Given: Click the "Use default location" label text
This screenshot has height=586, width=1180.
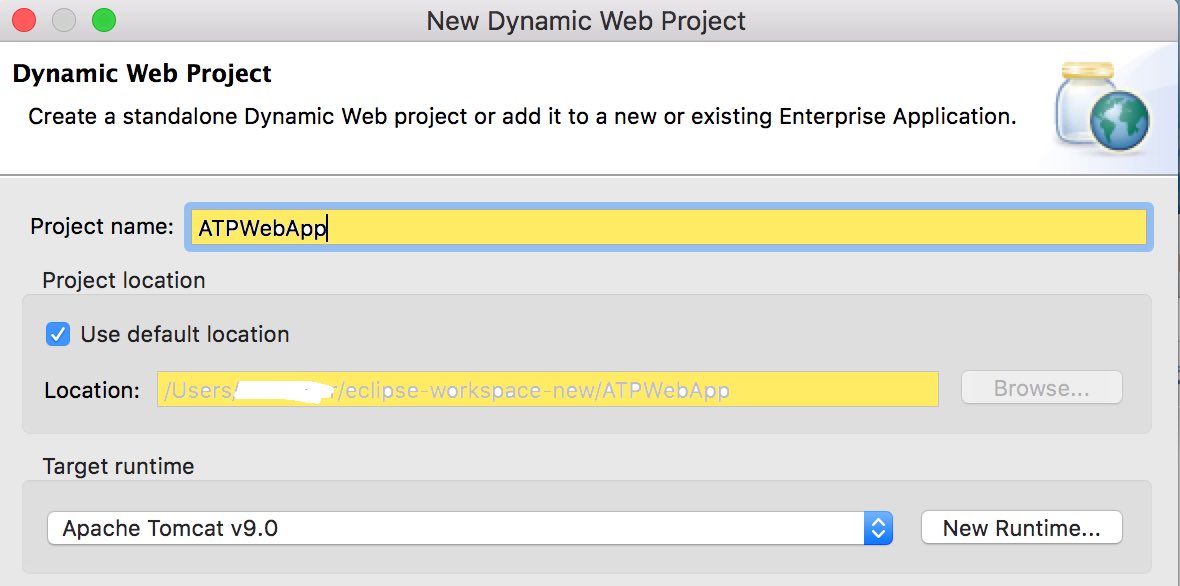Looking at the screenshot, I should (x=185, y=334).
